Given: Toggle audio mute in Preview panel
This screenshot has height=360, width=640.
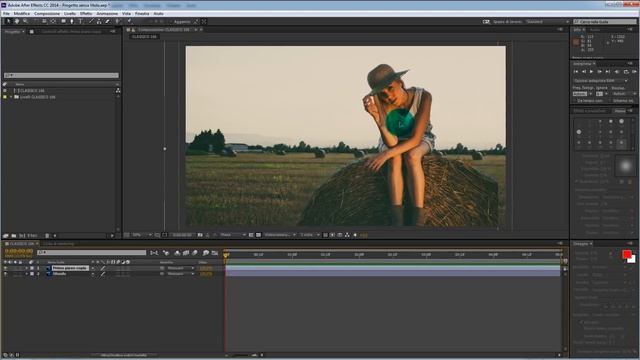Looking at the screenshot, I should pos(617,71).
